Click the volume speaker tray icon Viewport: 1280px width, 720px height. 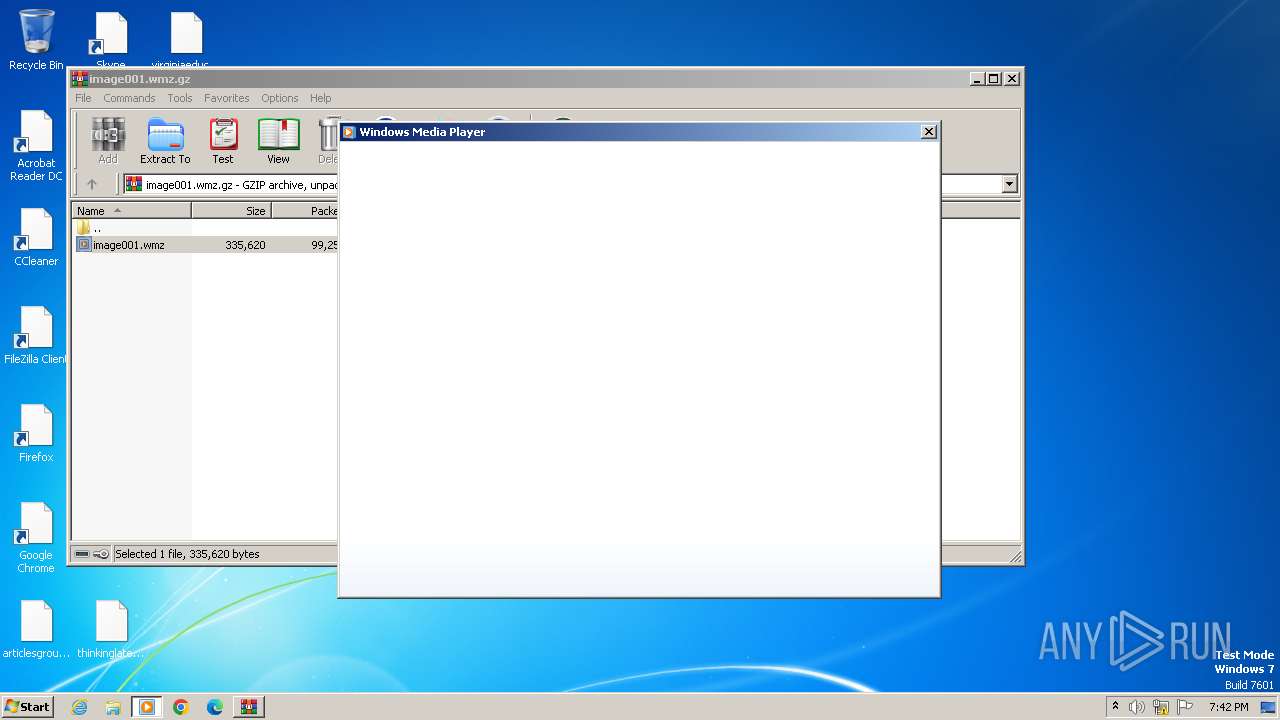(1137, 707)
